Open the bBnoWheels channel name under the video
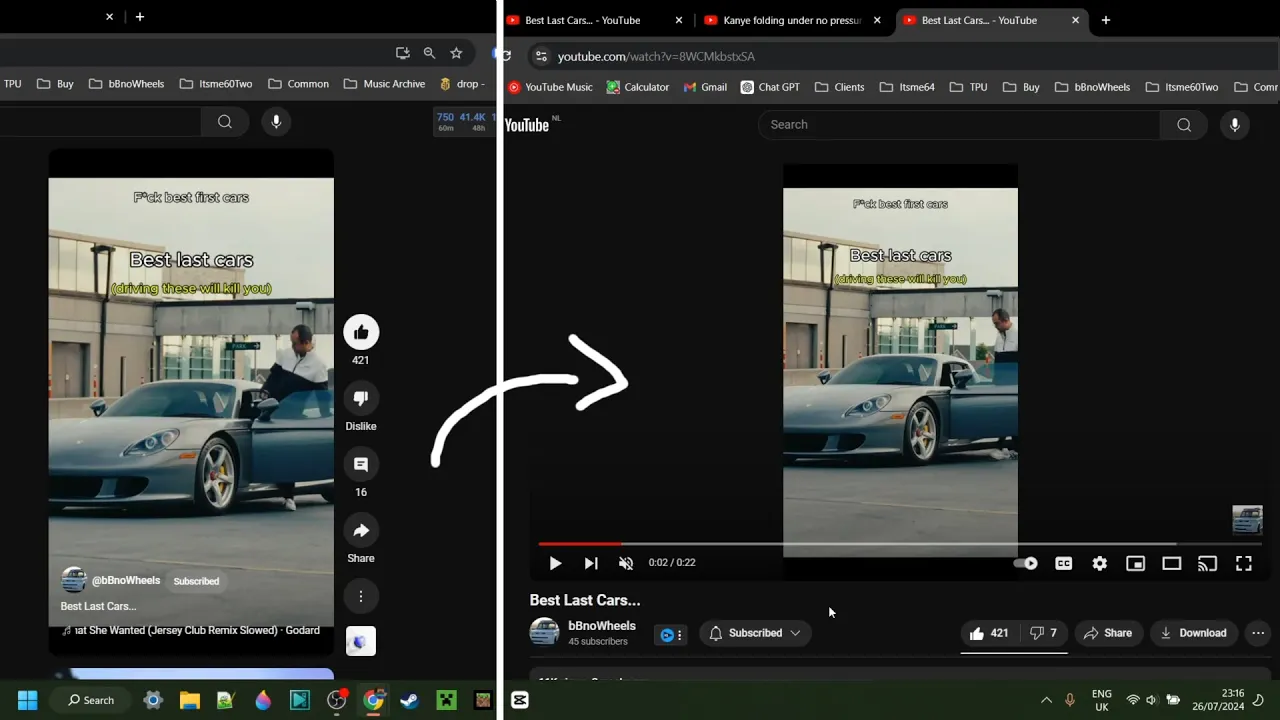1280x720 pixels. pyautogui.click(x=602, y=626)
